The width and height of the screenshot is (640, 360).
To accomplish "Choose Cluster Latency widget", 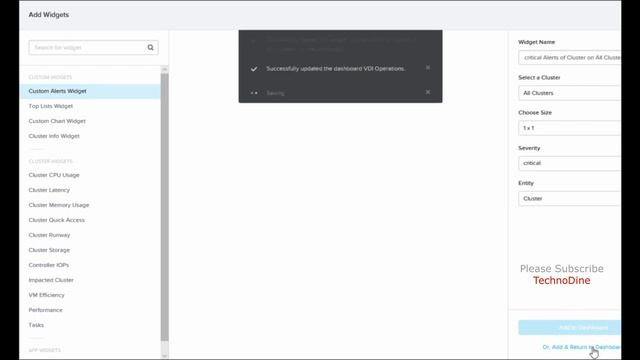I will (49, 190).
